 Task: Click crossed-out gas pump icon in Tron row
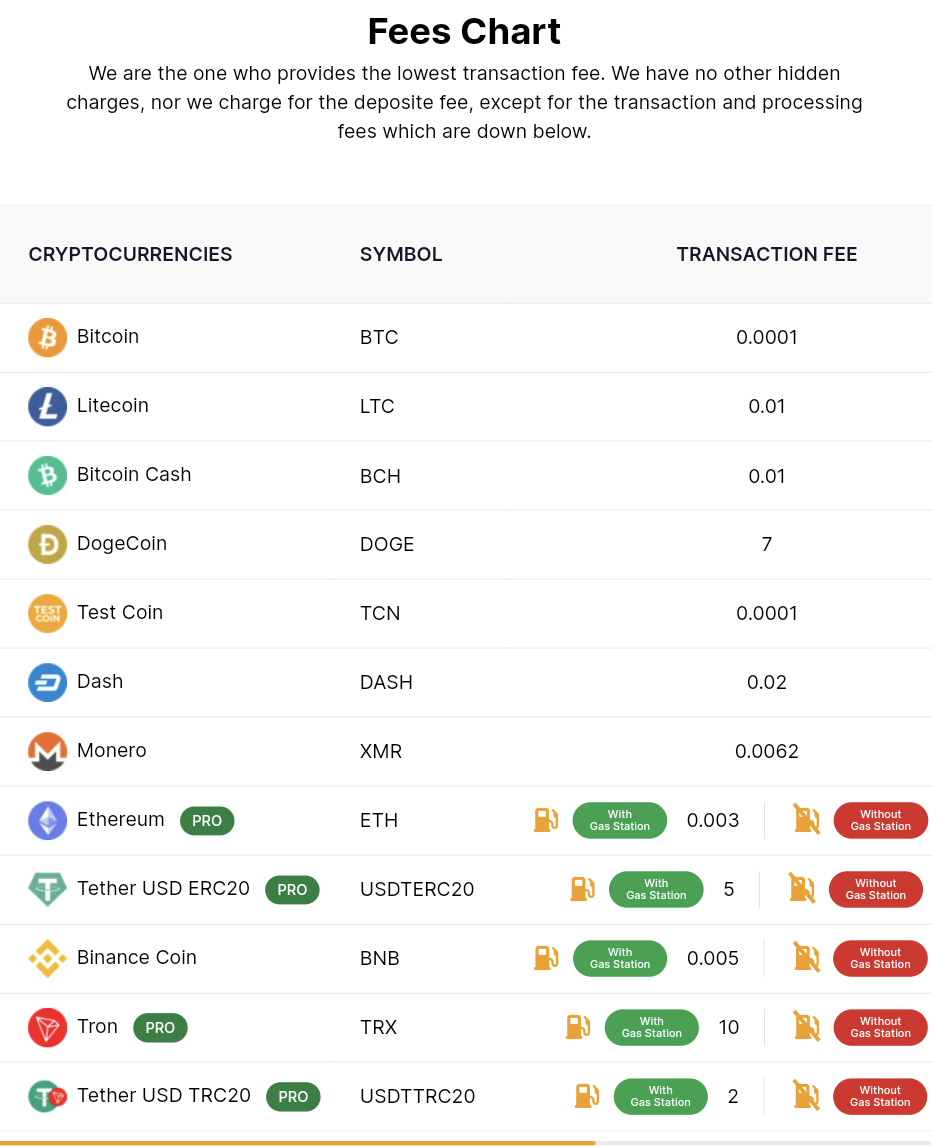(x=806, y=1027)
